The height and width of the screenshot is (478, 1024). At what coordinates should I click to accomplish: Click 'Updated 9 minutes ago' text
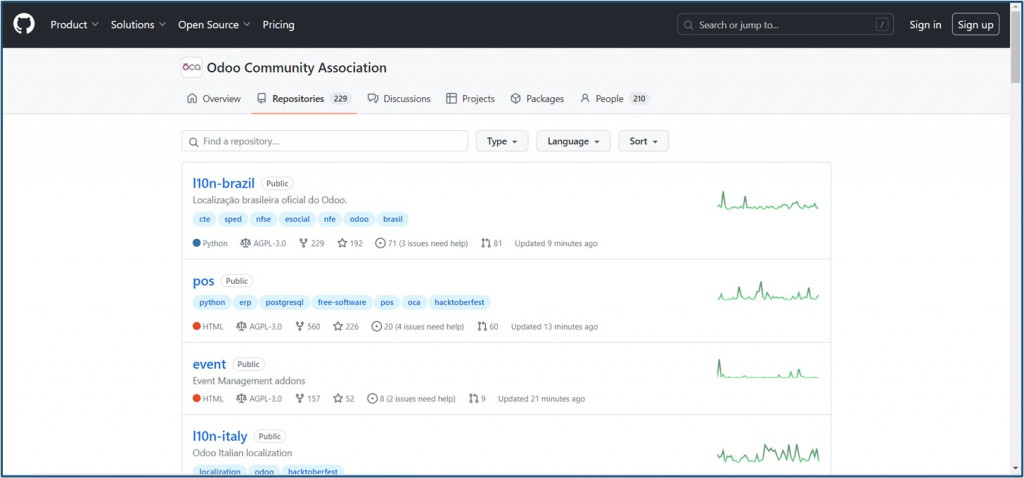tap(556, 244)
